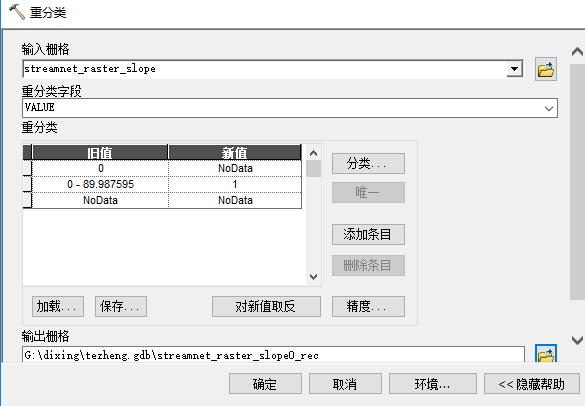The image size is (585, 406).
Task: Click the reclass table scroll down arrow
Action: [313, 277]
